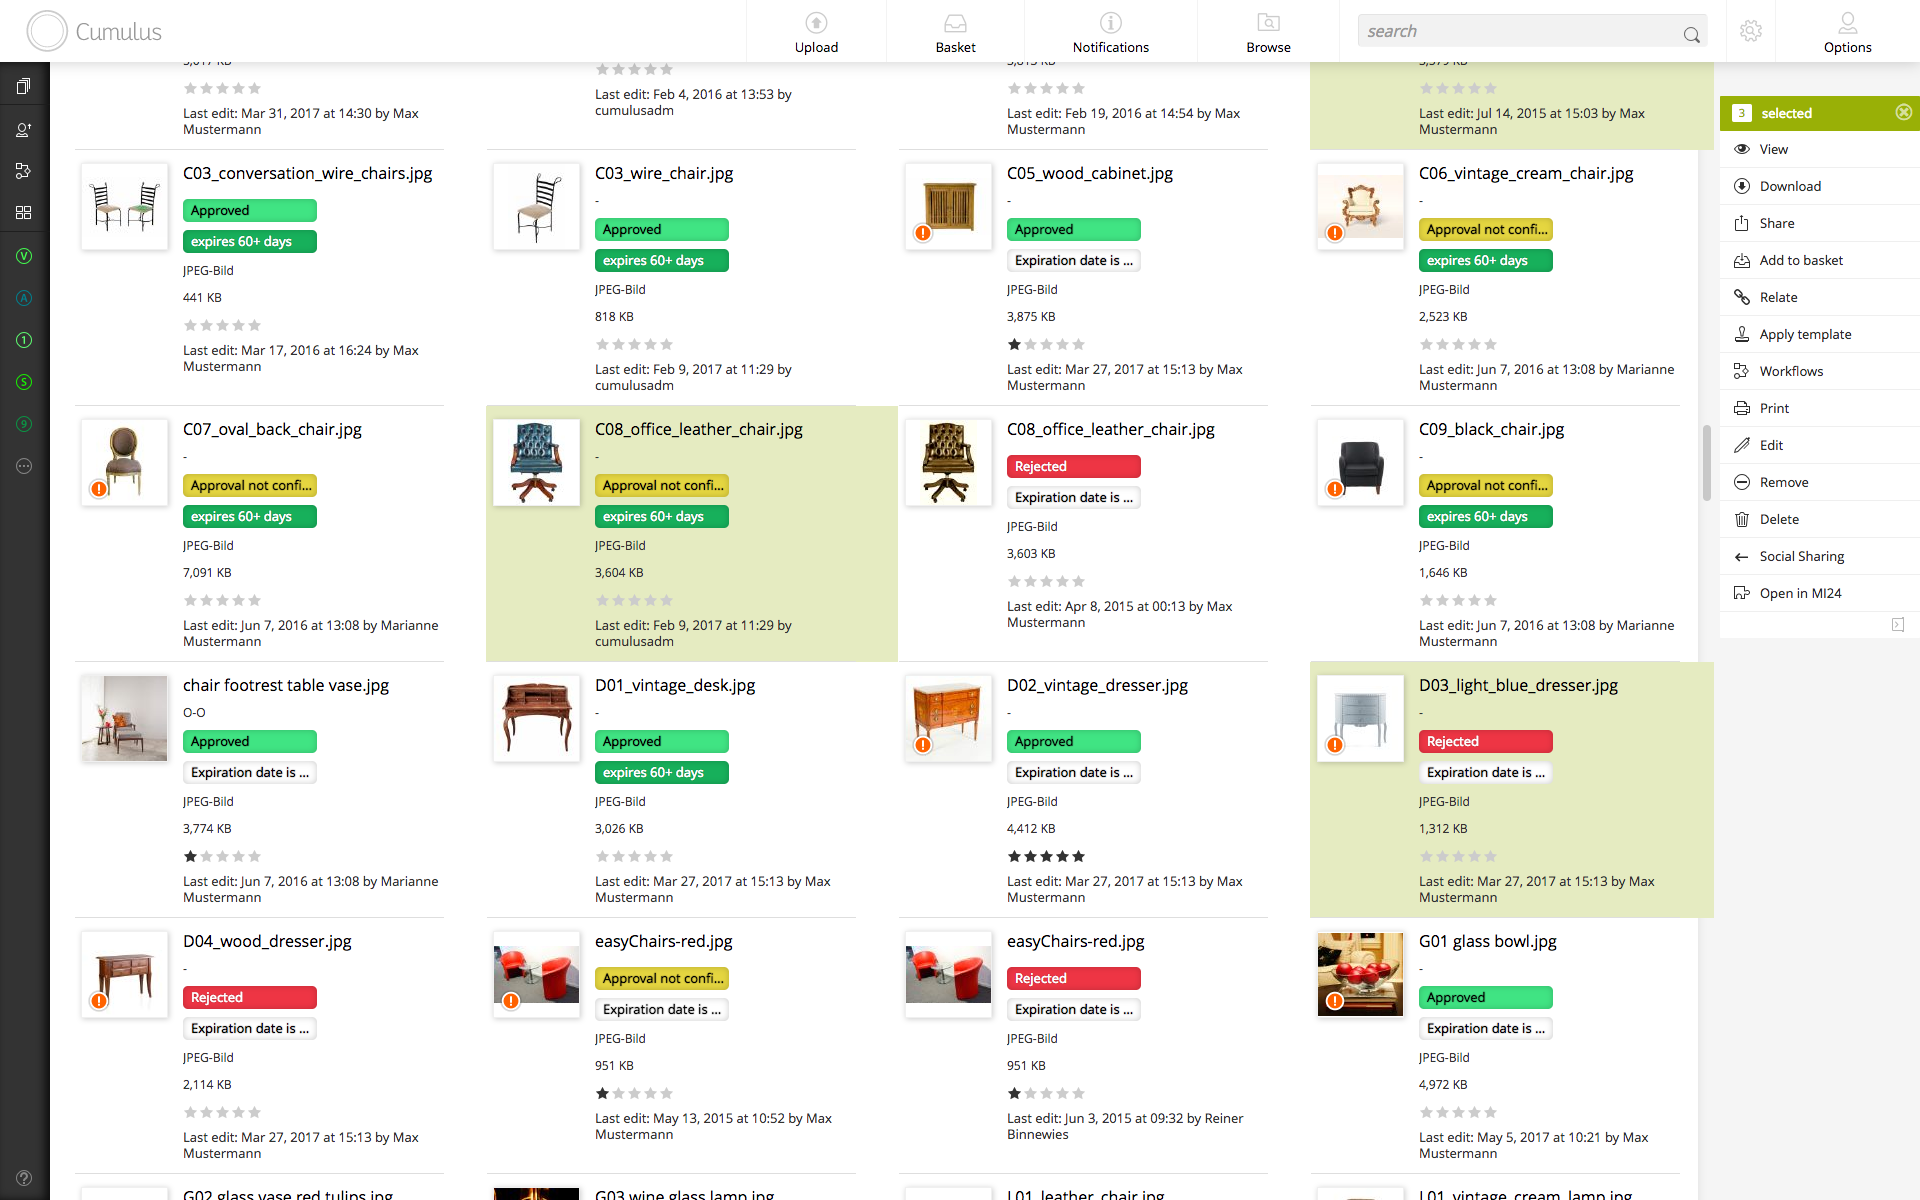Image resolution: width=1920 pixels, height=1200 pixels.
Task: Click Expiration date is ... badge on D03_light_blue_dresser
Action: 1485,772
